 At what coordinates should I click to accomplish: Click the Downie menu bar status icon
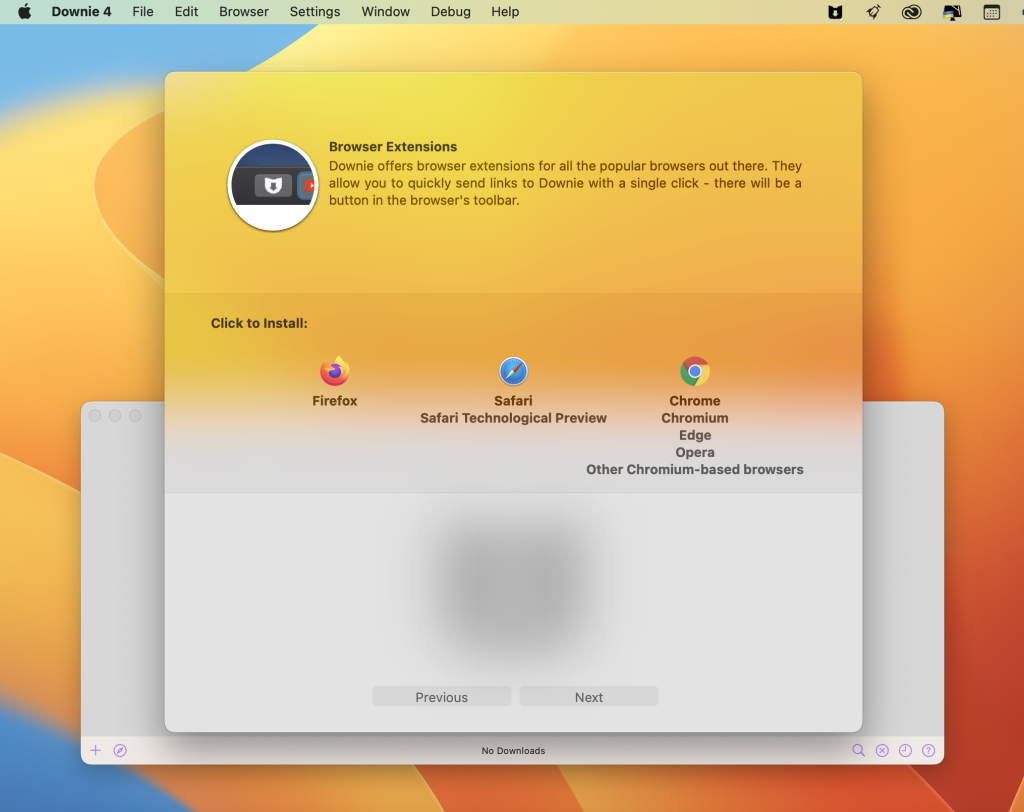(x=835, y=12)
